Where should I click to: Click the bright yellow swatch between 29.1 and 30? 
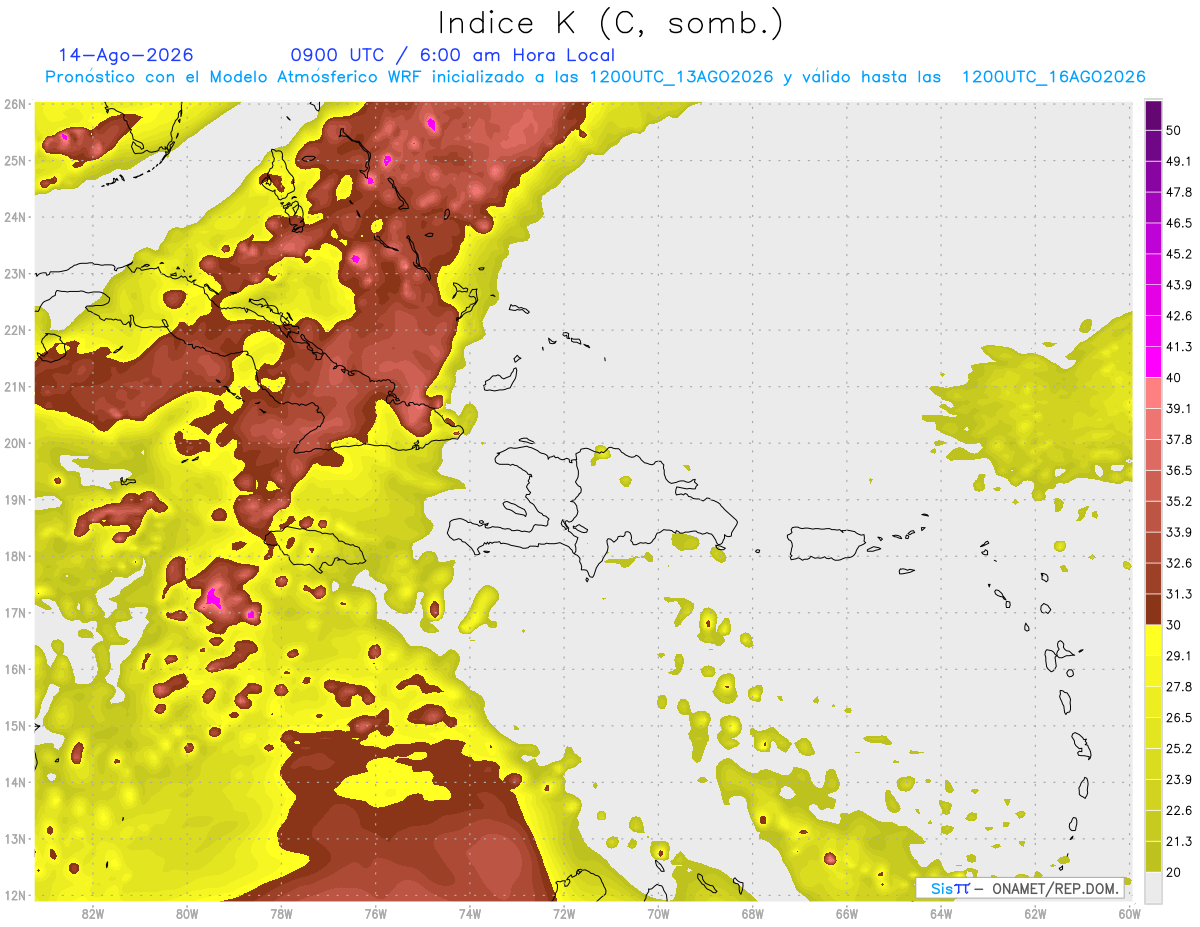coord(1153,640)
